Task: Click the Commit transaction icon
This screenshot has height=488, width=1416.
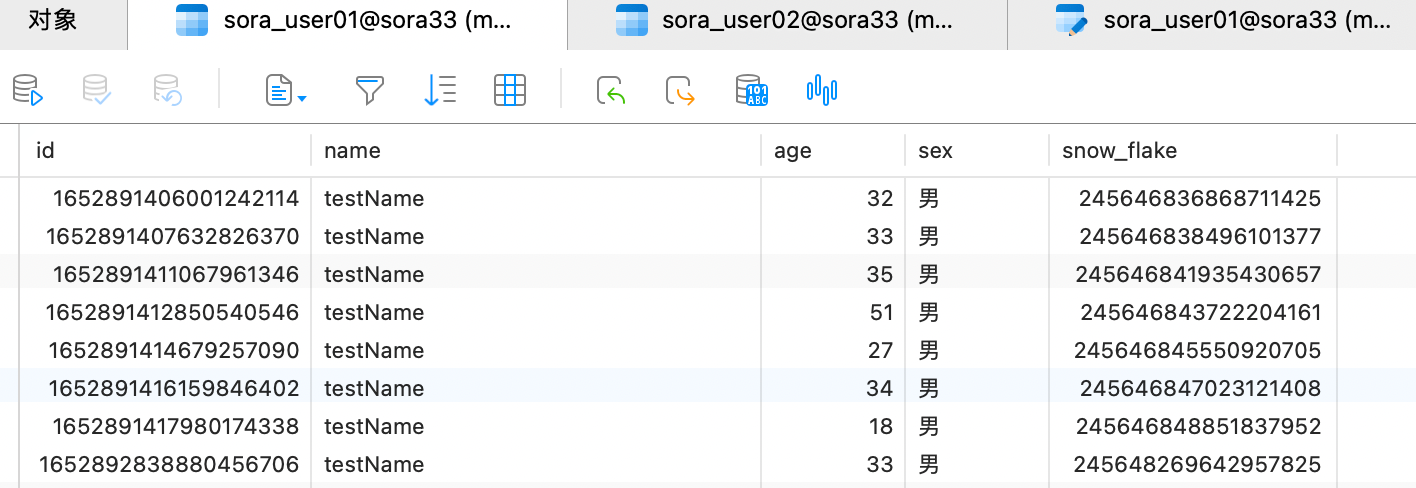Action: [97, 91]
